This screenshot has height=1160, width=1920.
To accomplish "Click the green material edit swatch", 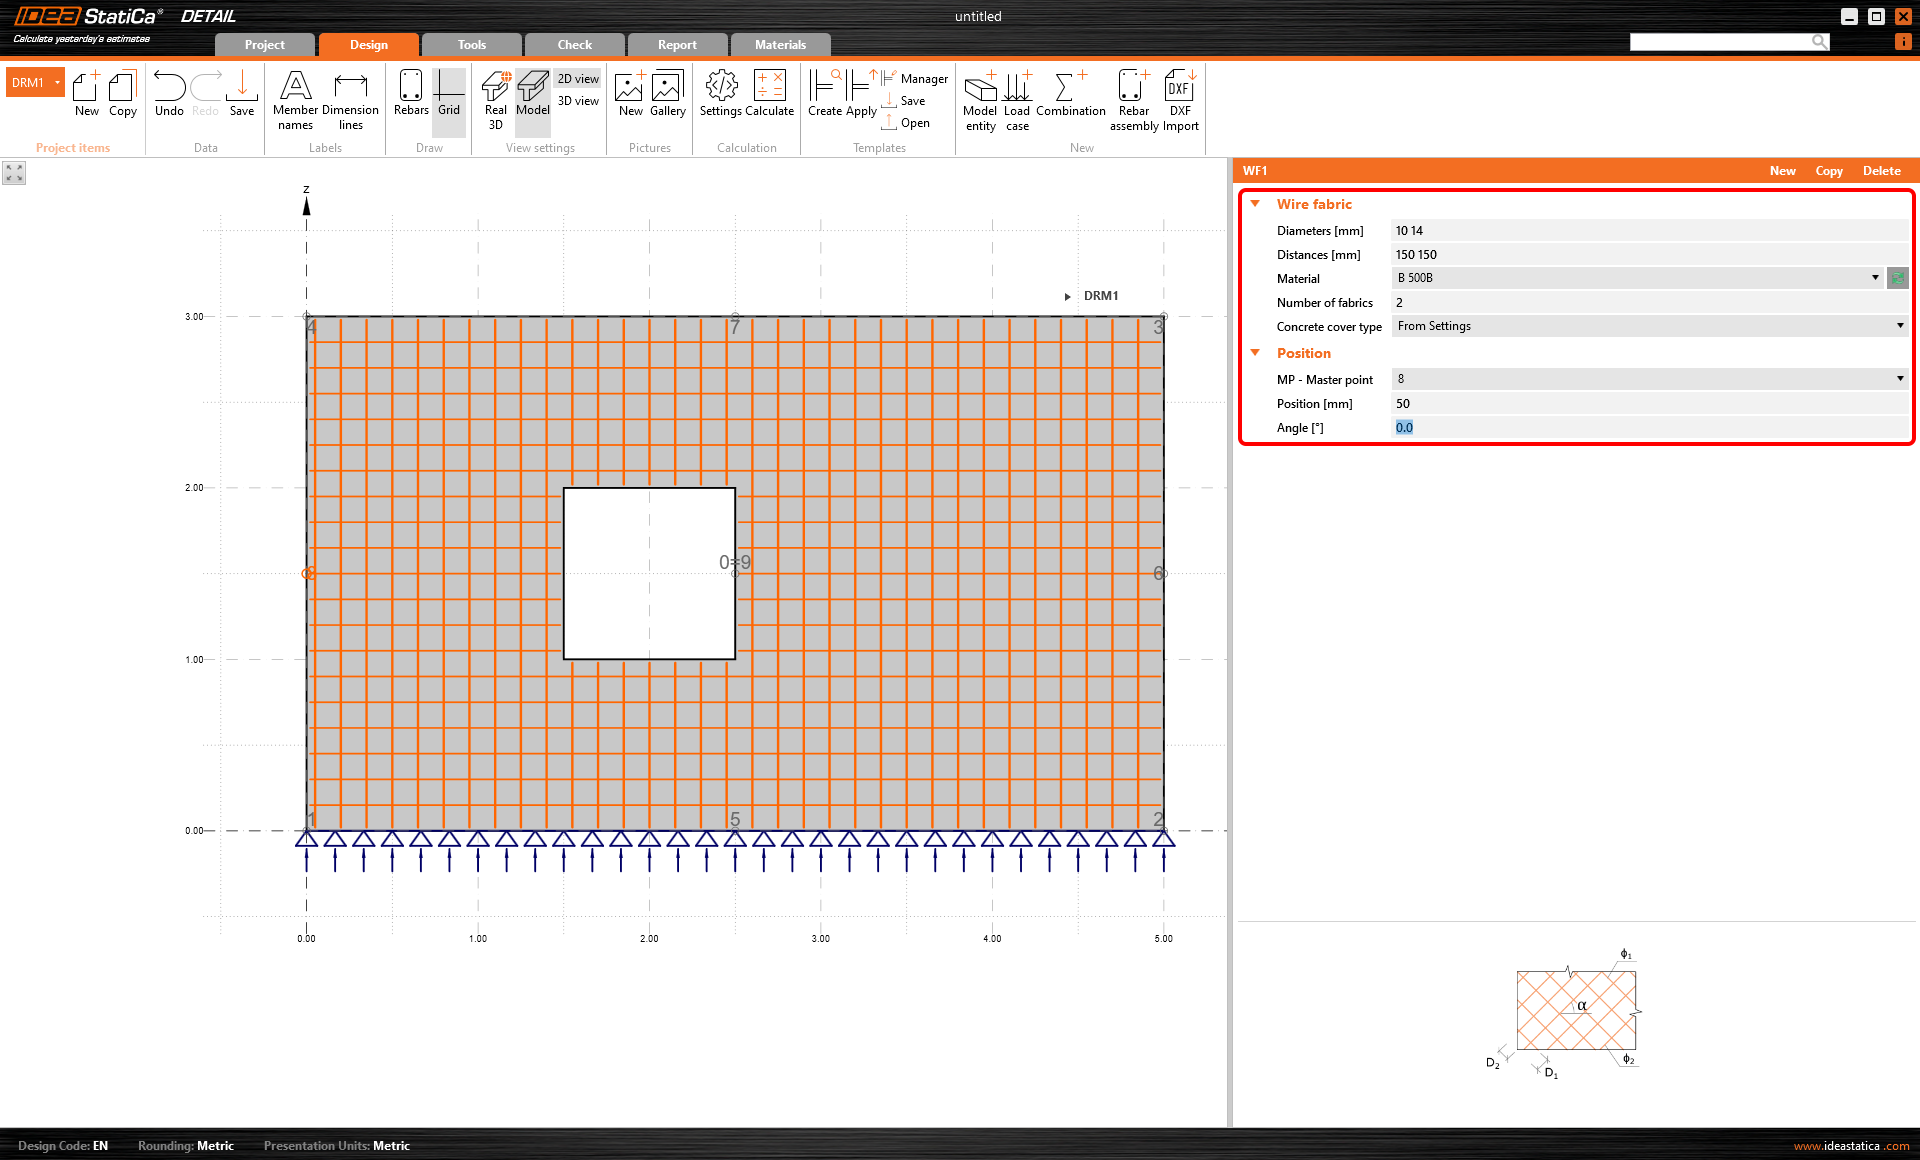I will 1897,278.
